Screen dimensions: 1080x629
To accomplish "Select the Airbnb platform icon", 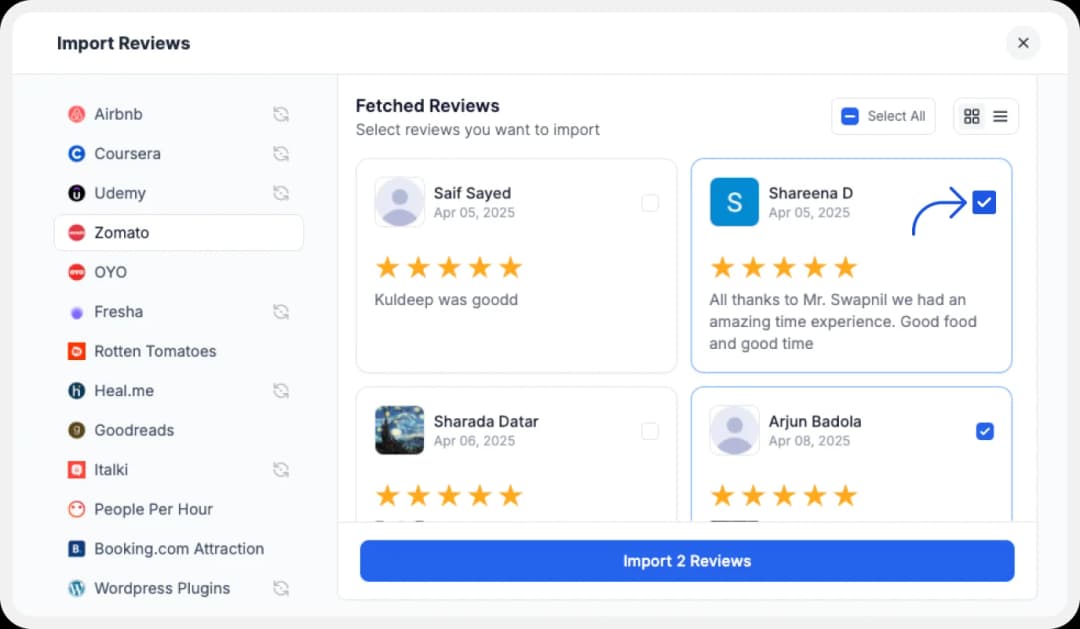I will click(x=76, y=114).
